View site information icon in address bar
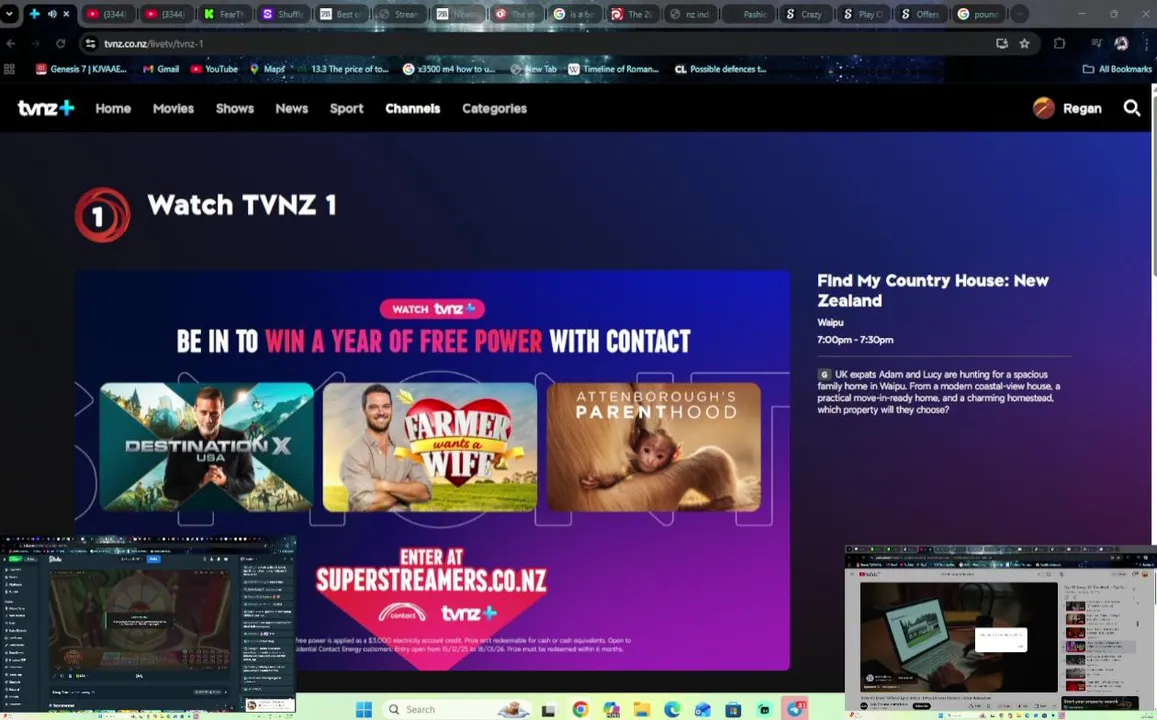The image size is (1157, 720). click(90, 44)
